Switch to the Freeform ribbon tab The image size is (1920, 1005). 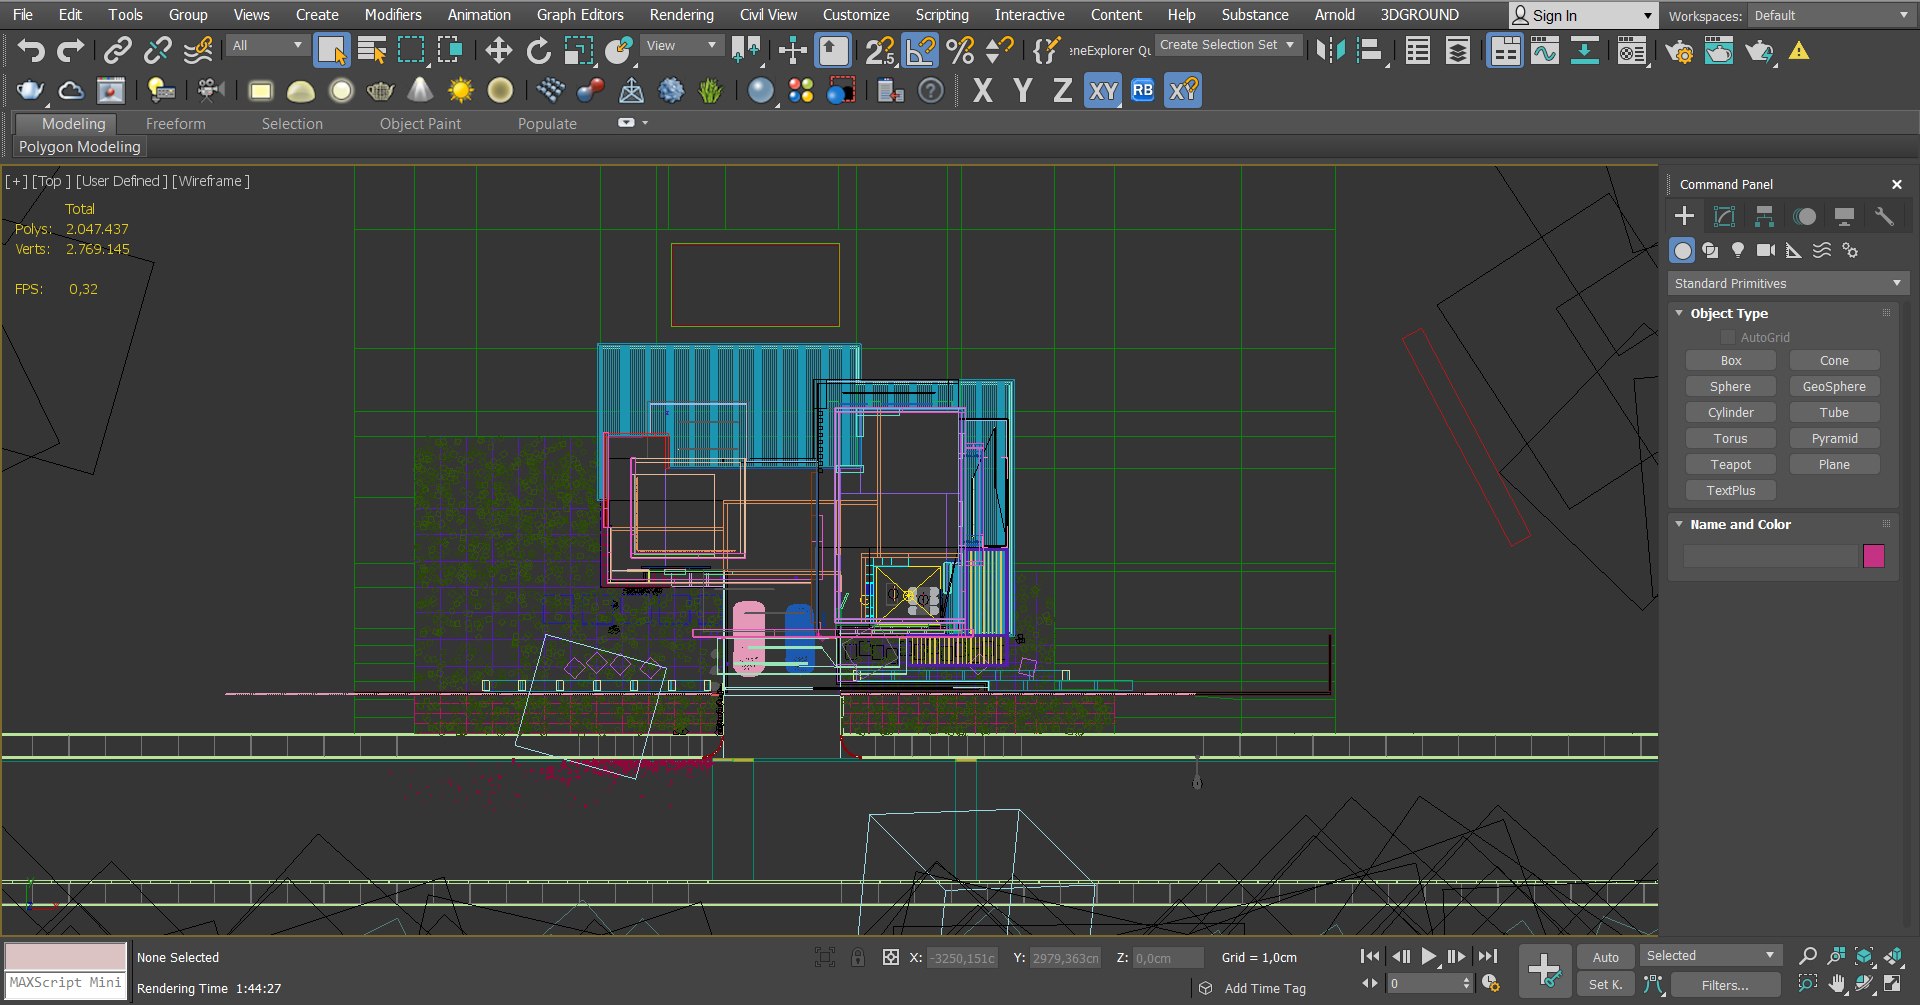[x=175, y=124]
